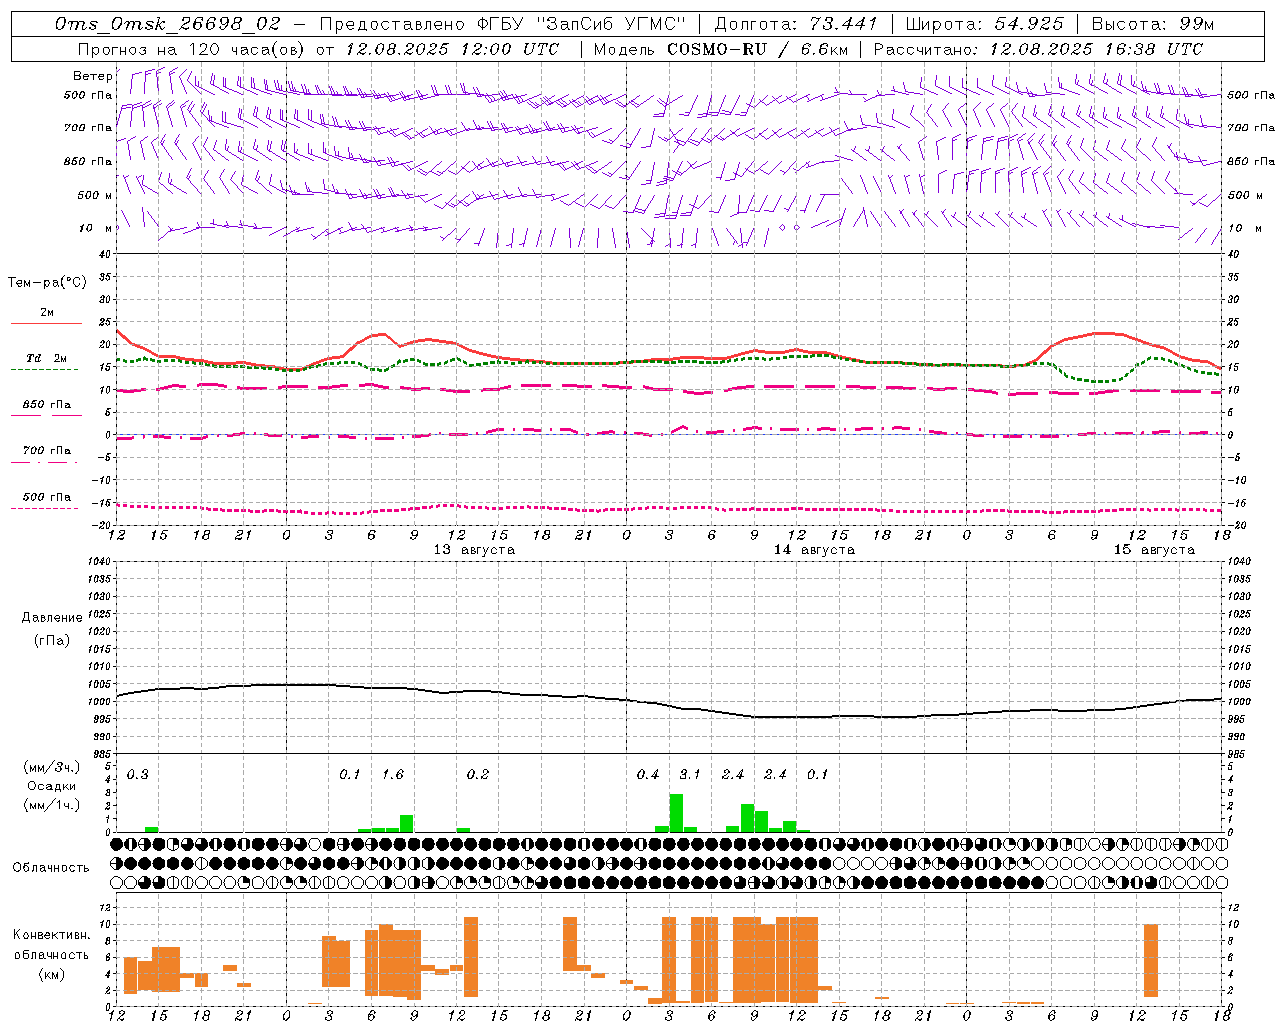Click '700 гПа' in the temperature legend
Screen dimensions: 1280x1024
pyautogui.click(x=47, y=450)
